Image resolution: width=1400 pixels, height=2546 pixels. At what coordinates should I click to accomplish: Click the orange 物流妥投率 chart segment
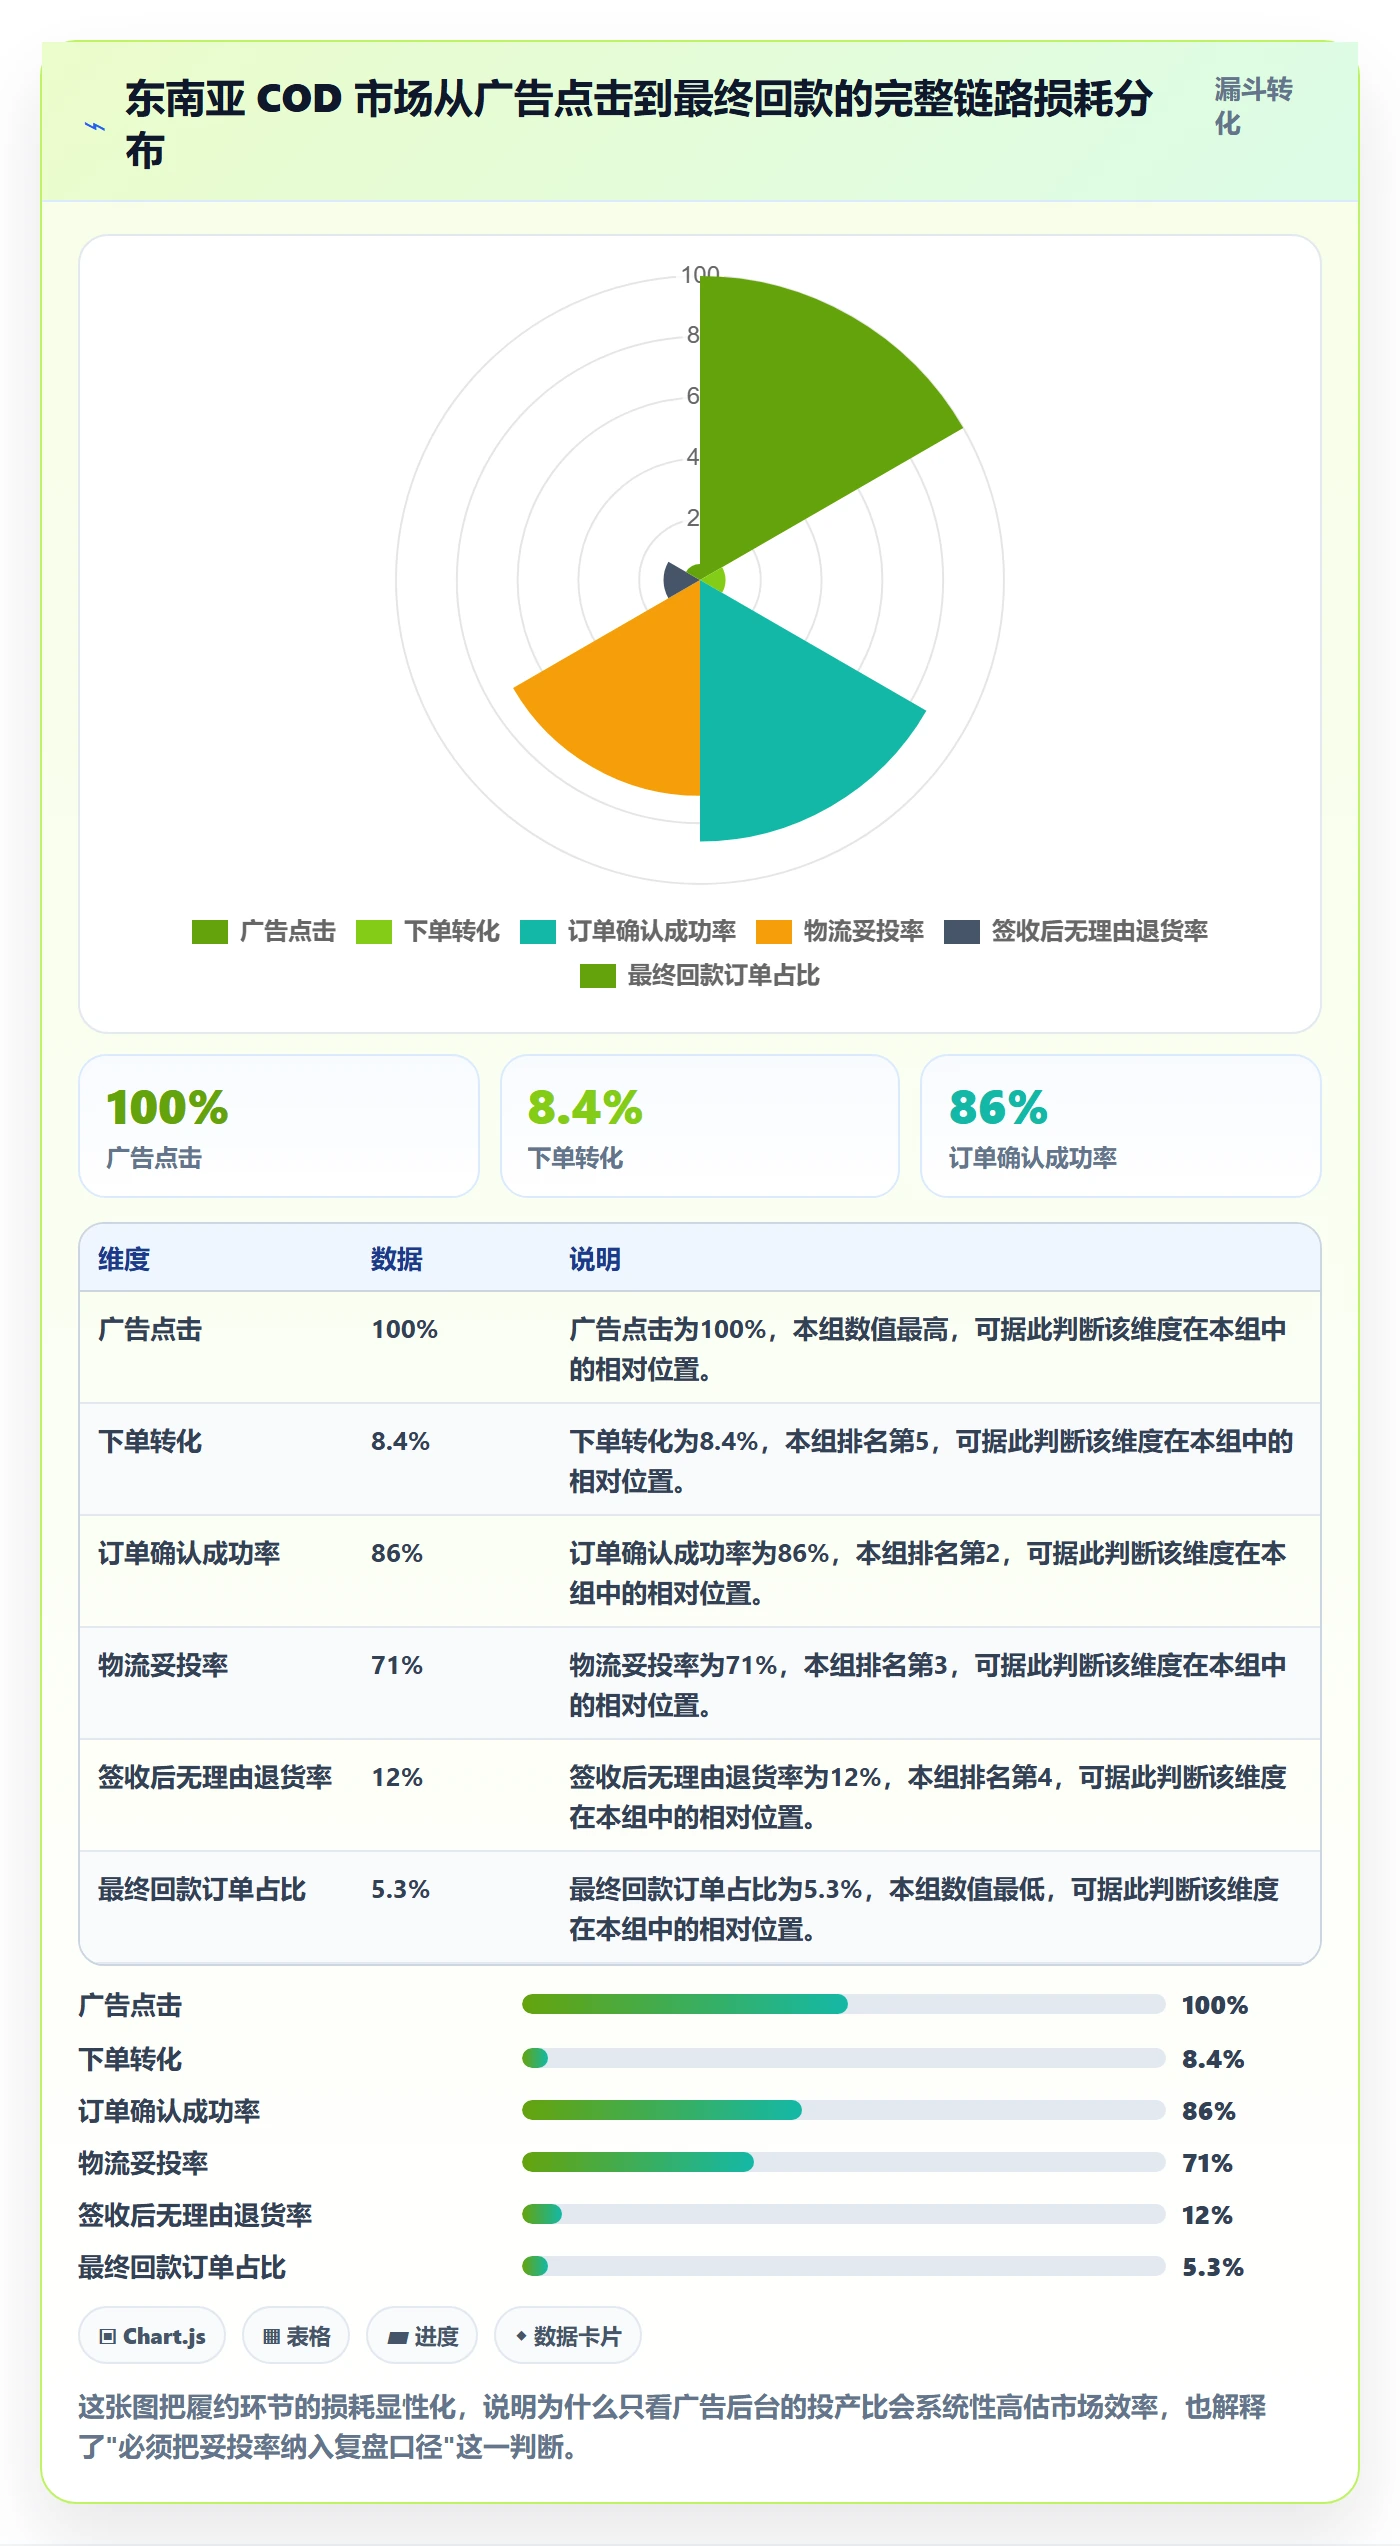point(630,700)
